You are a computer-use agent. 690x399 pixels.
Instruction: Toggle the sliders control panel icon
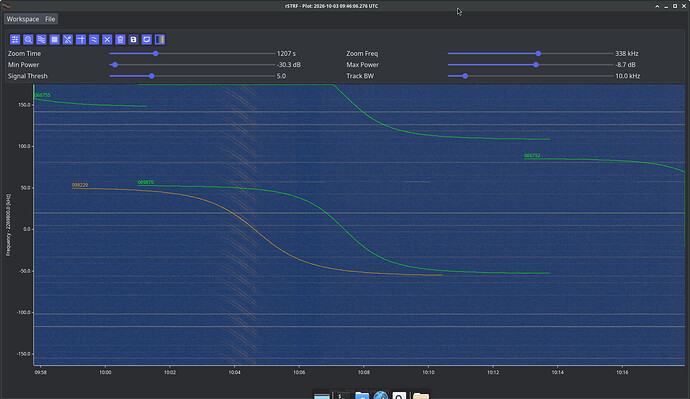pos(15,40)
